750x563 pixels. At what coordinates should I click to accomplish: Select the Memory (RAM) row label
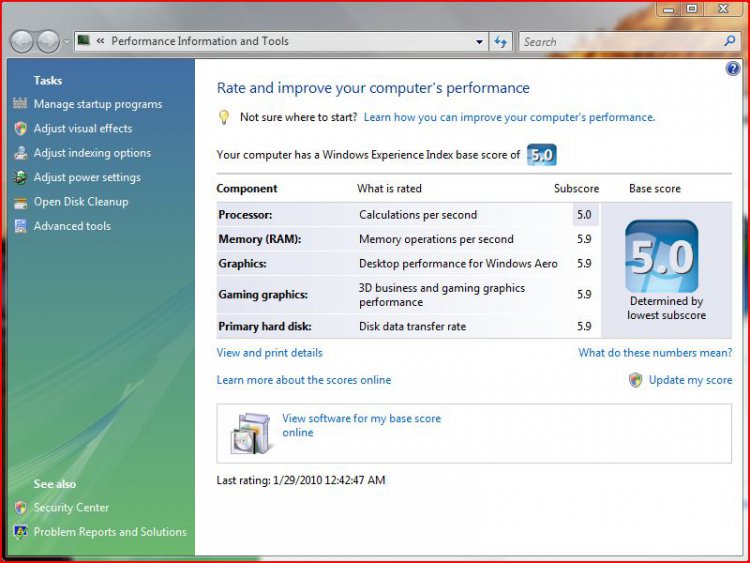coord(260,239)
